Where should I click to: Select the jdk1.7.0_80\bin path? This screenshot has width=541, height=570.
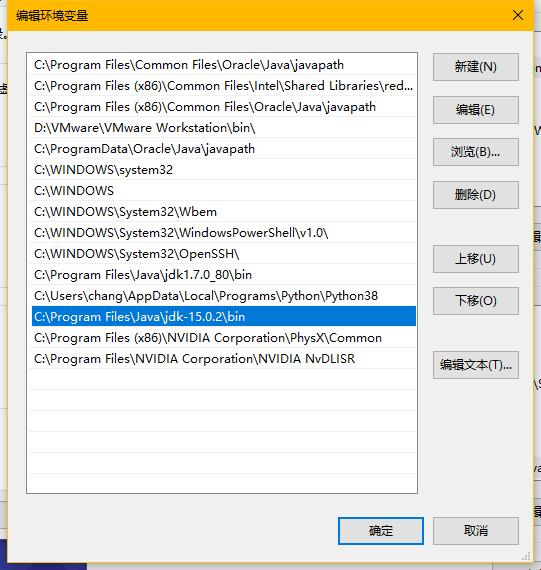[x=222, y=275]
